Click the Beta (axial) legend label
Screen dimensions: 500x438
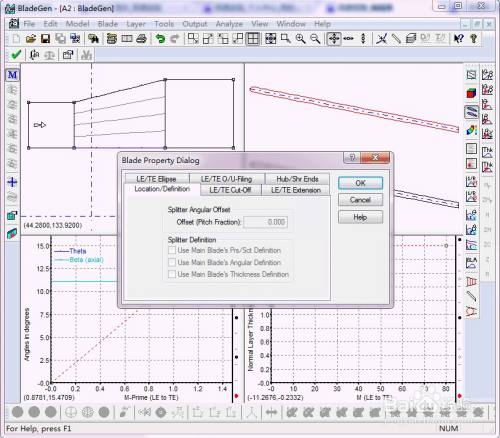tap(87, 260)
